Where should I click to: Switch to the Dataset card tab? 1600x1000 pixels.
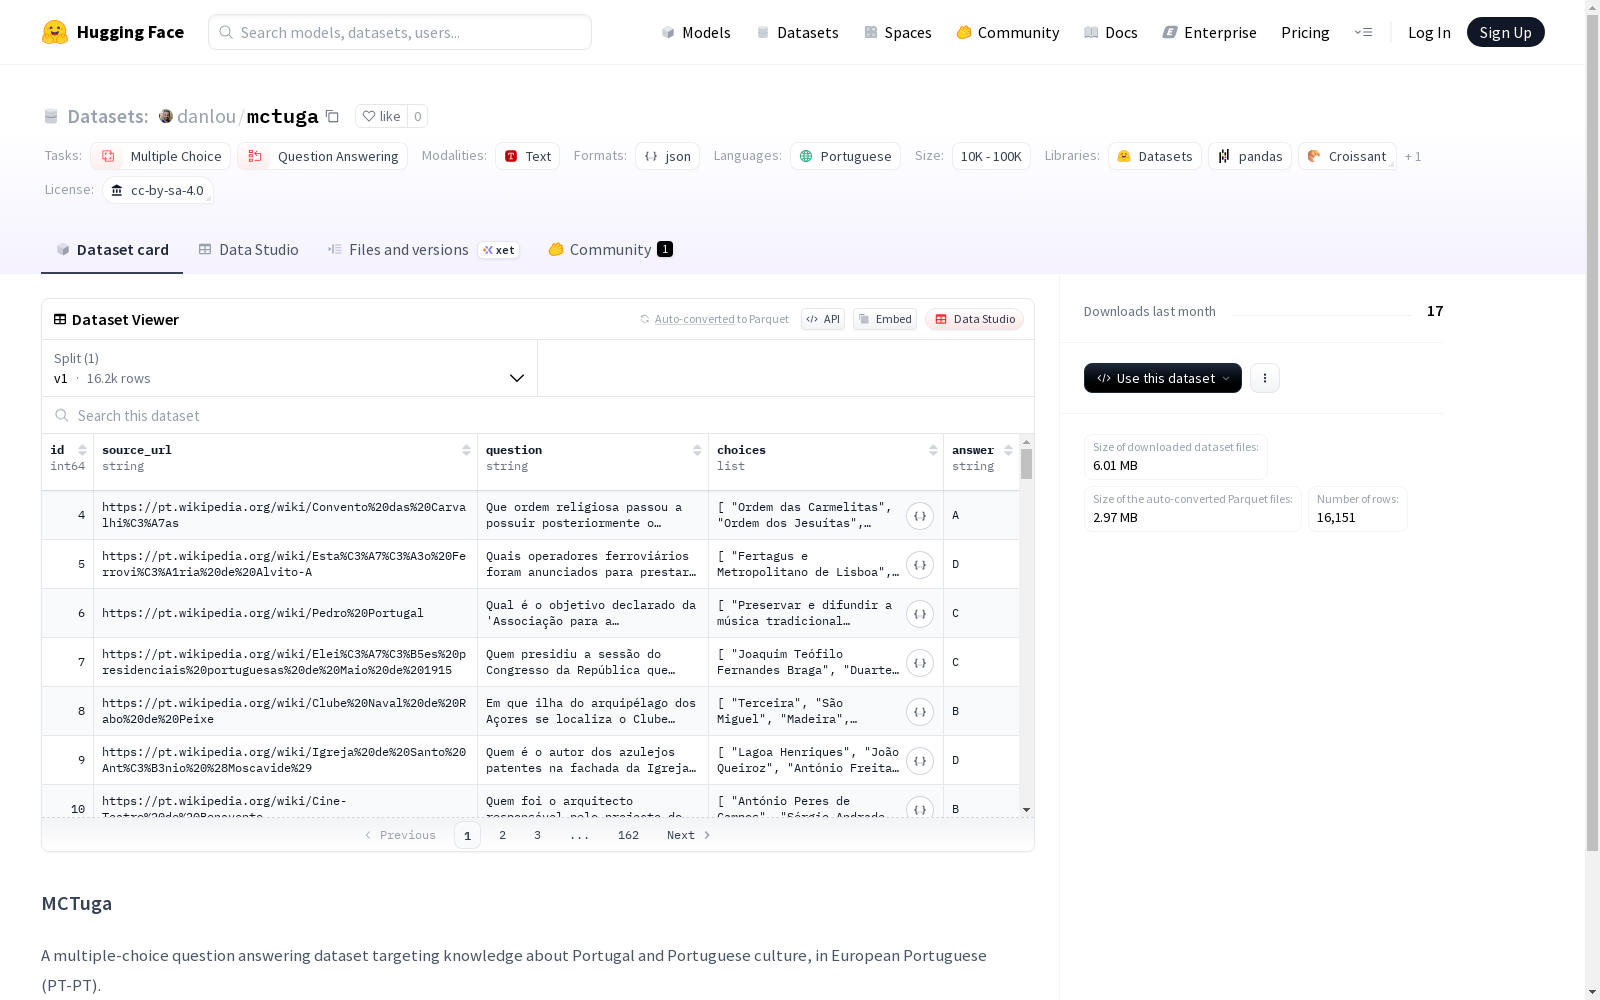112,250
